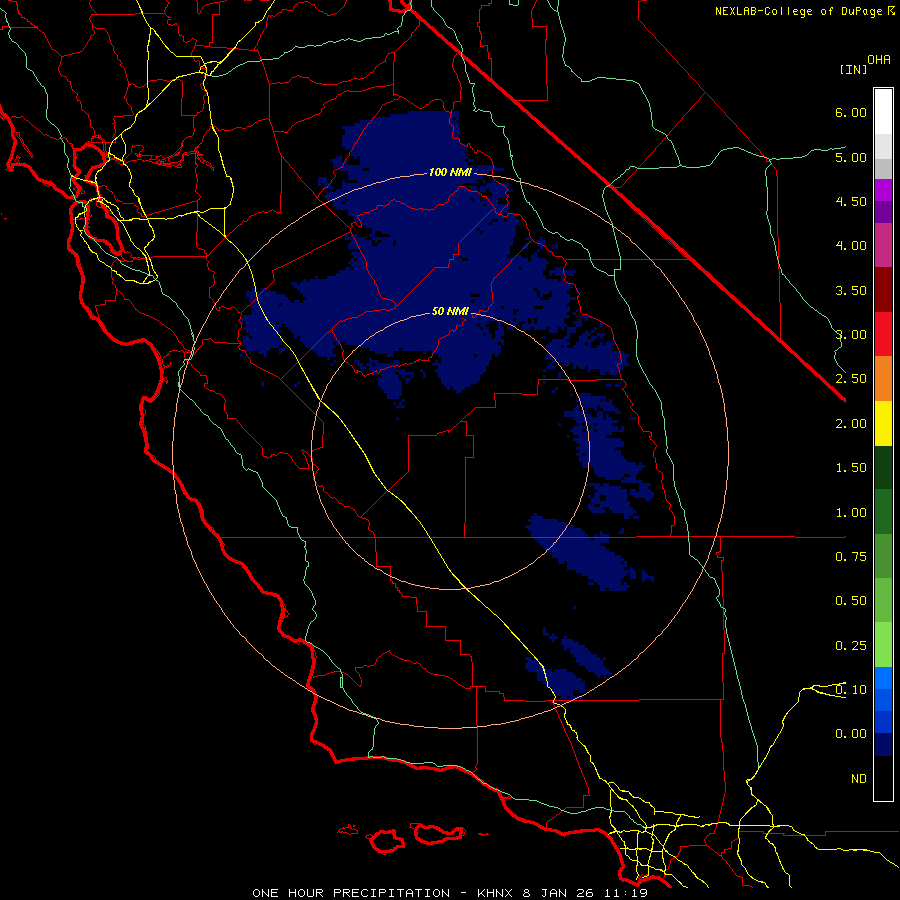Select the 50 NMI range ring label

(x=450, y=312)
